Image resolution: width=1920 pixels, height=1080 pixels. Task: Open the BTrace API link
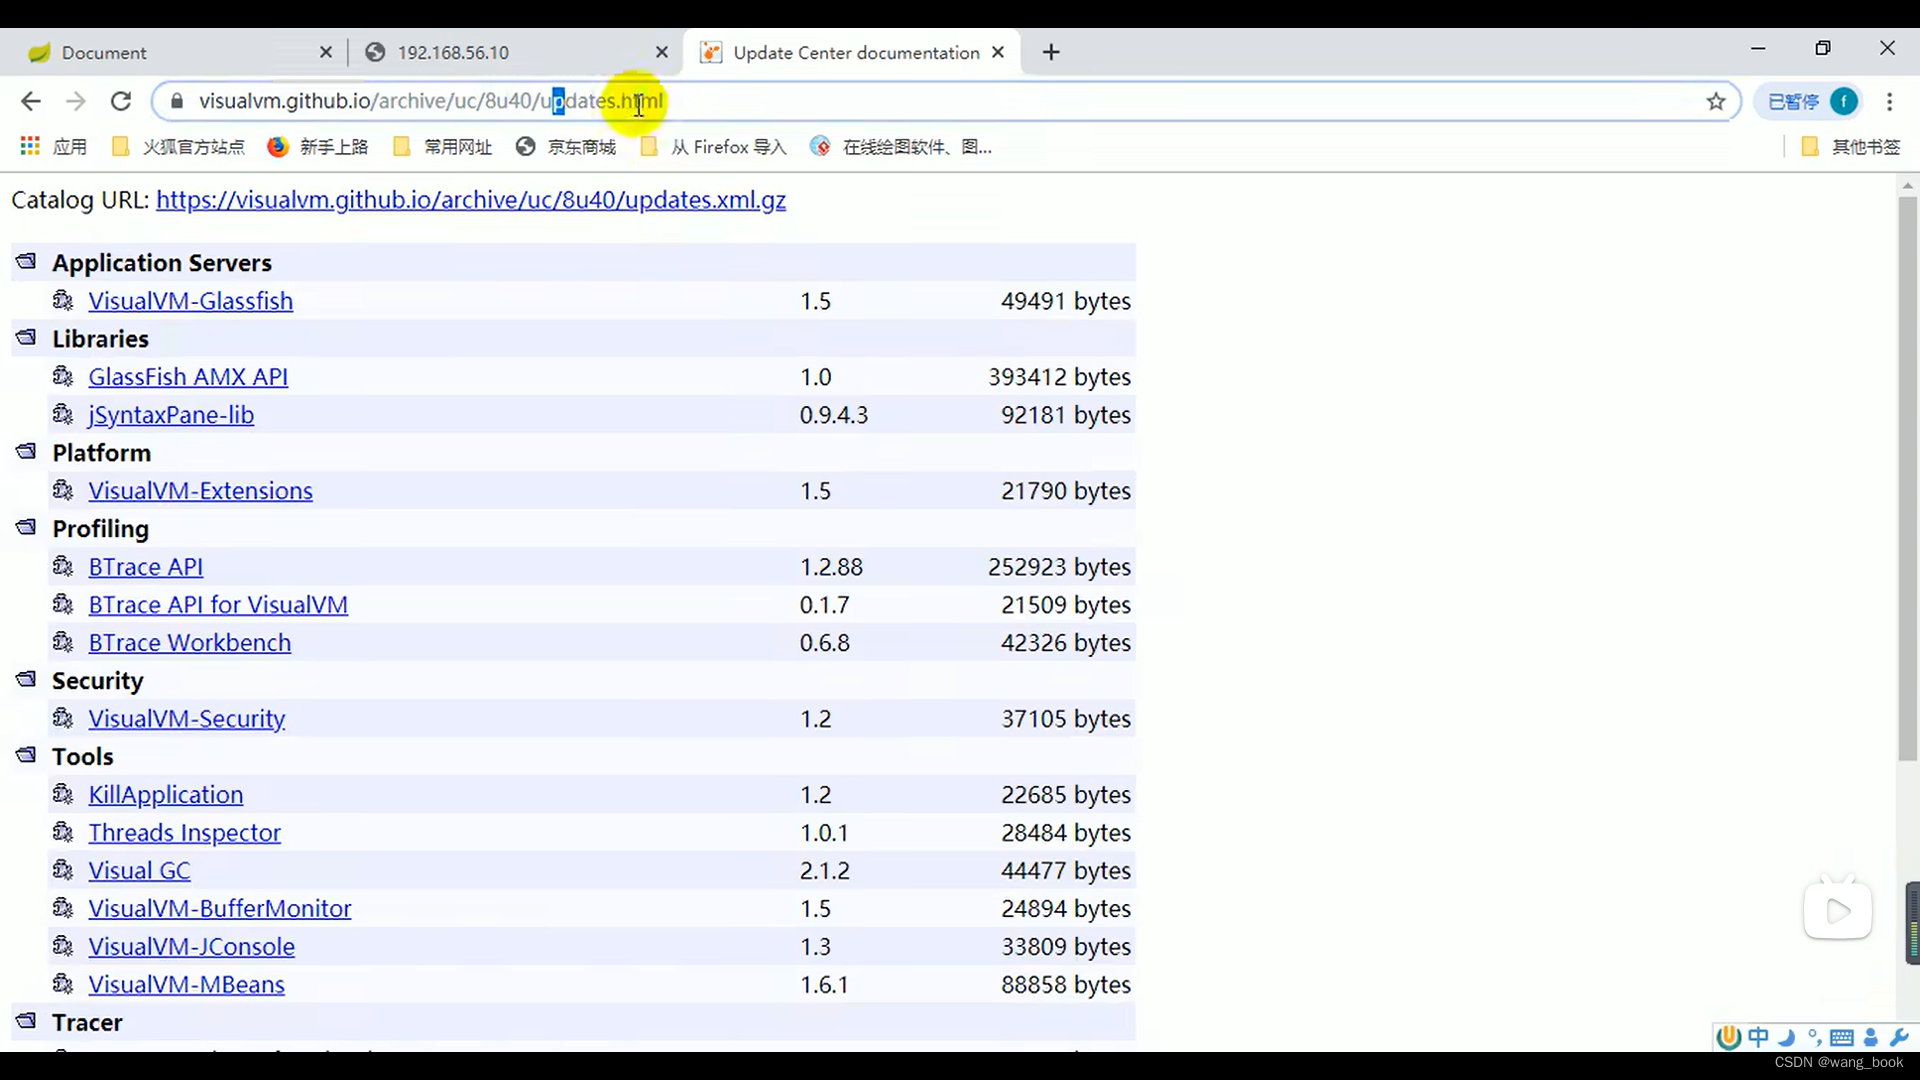(x=145, y=567)
